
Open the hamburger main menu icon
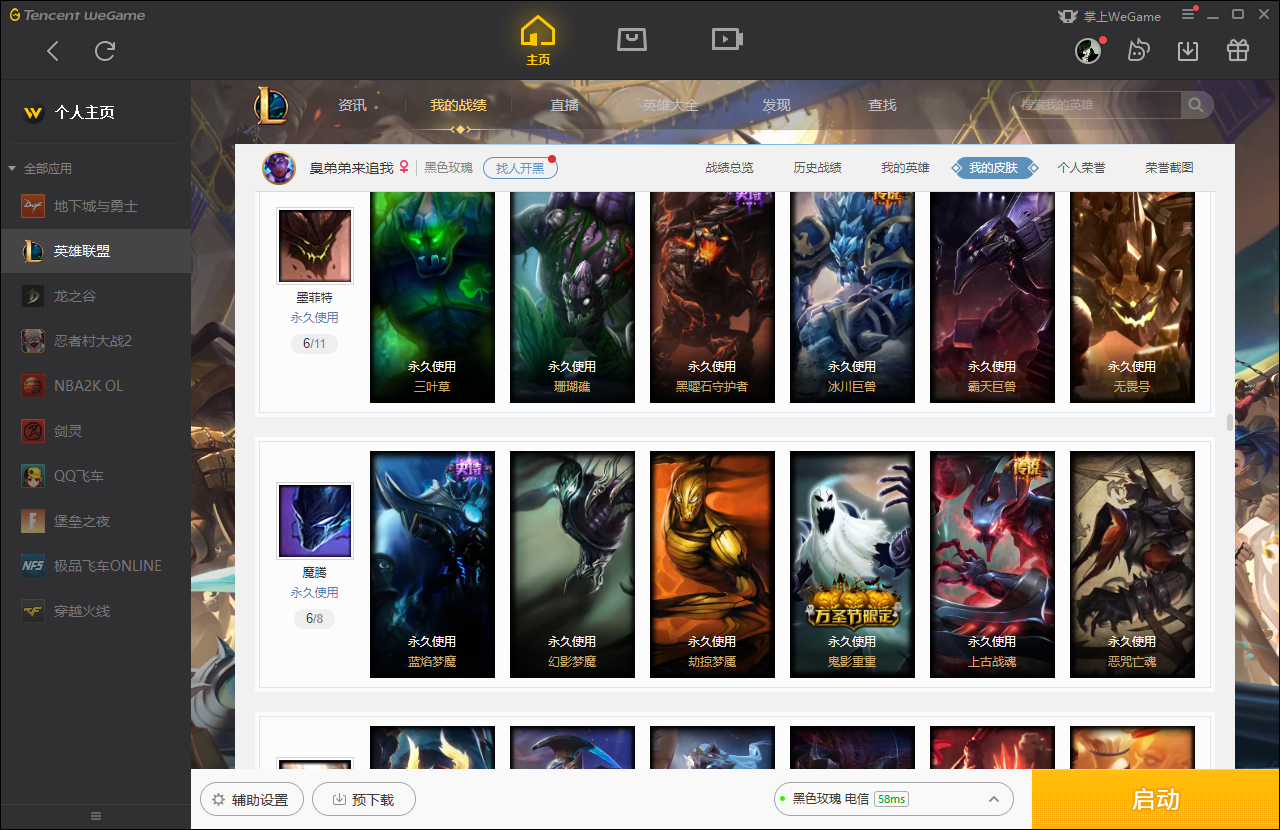1189,14
